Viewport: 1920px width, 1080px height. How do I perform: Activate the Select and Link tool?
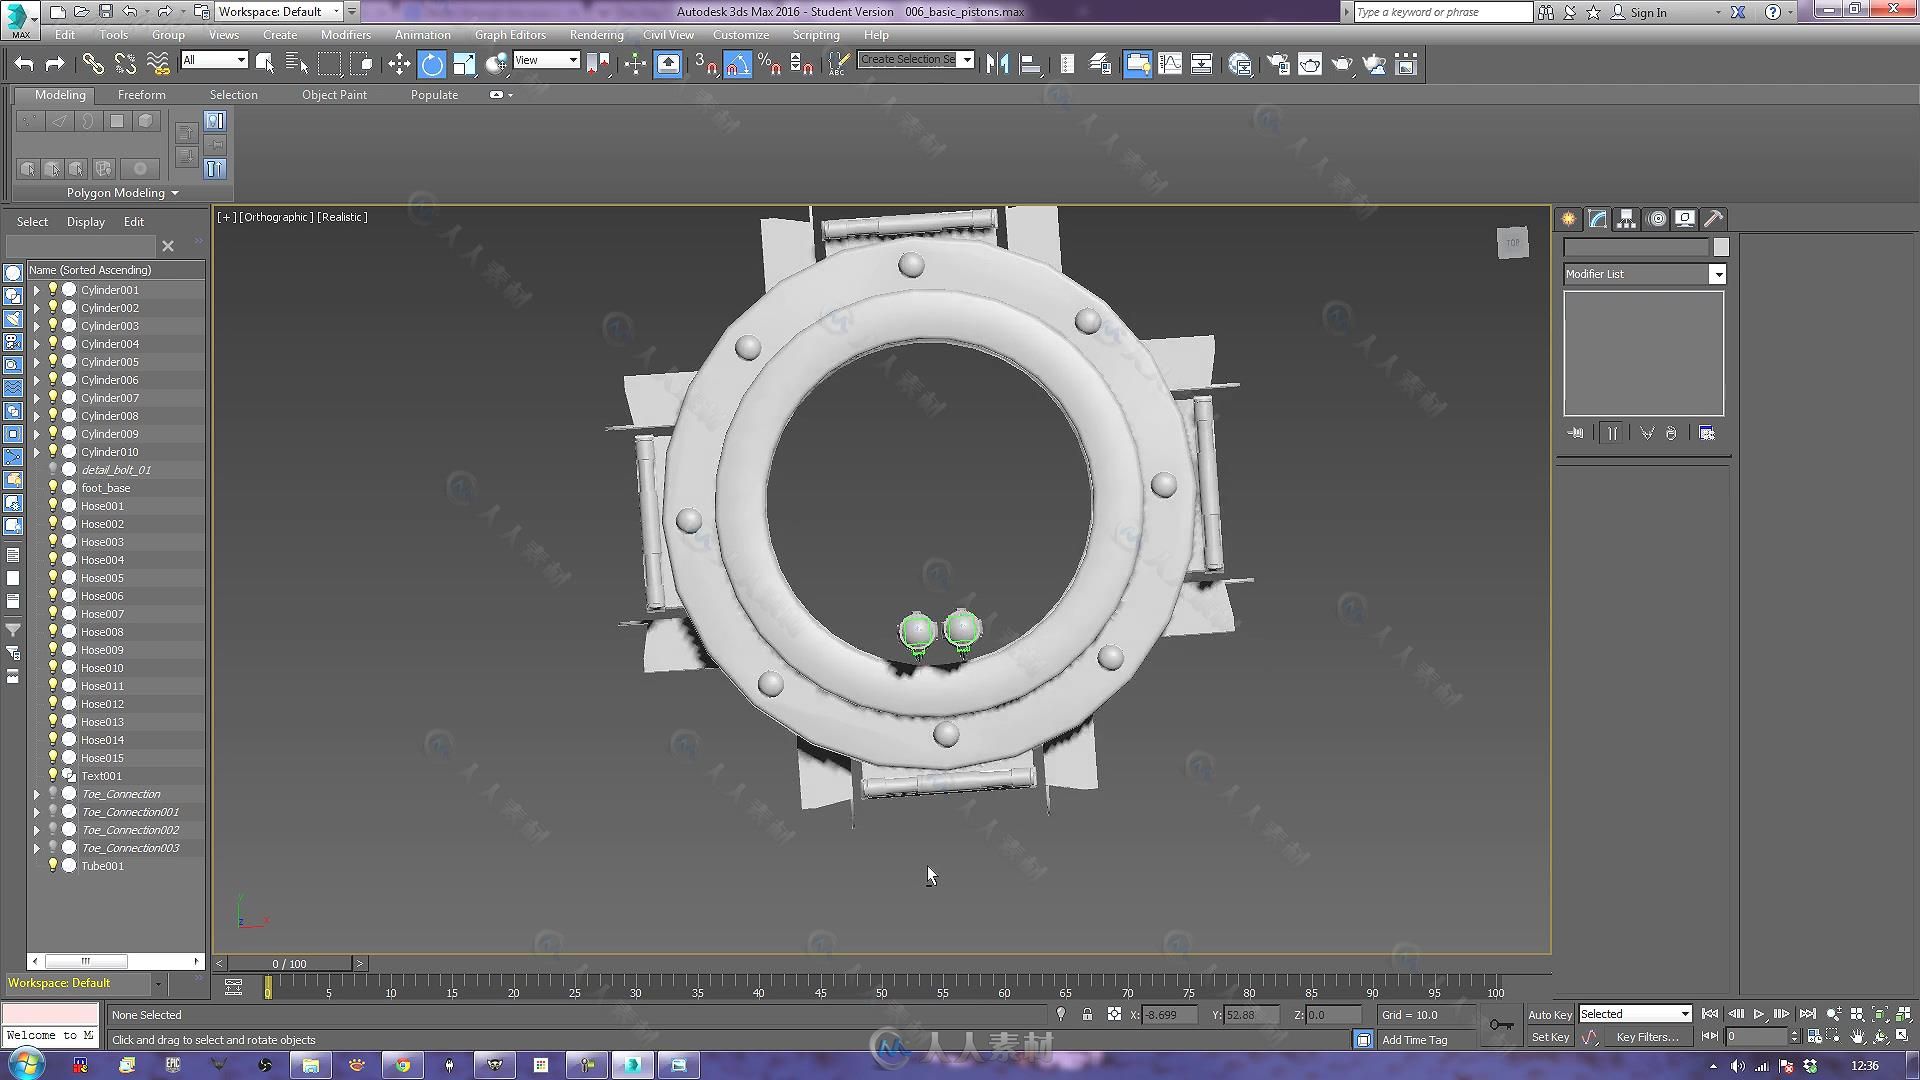tap(92, 64)
